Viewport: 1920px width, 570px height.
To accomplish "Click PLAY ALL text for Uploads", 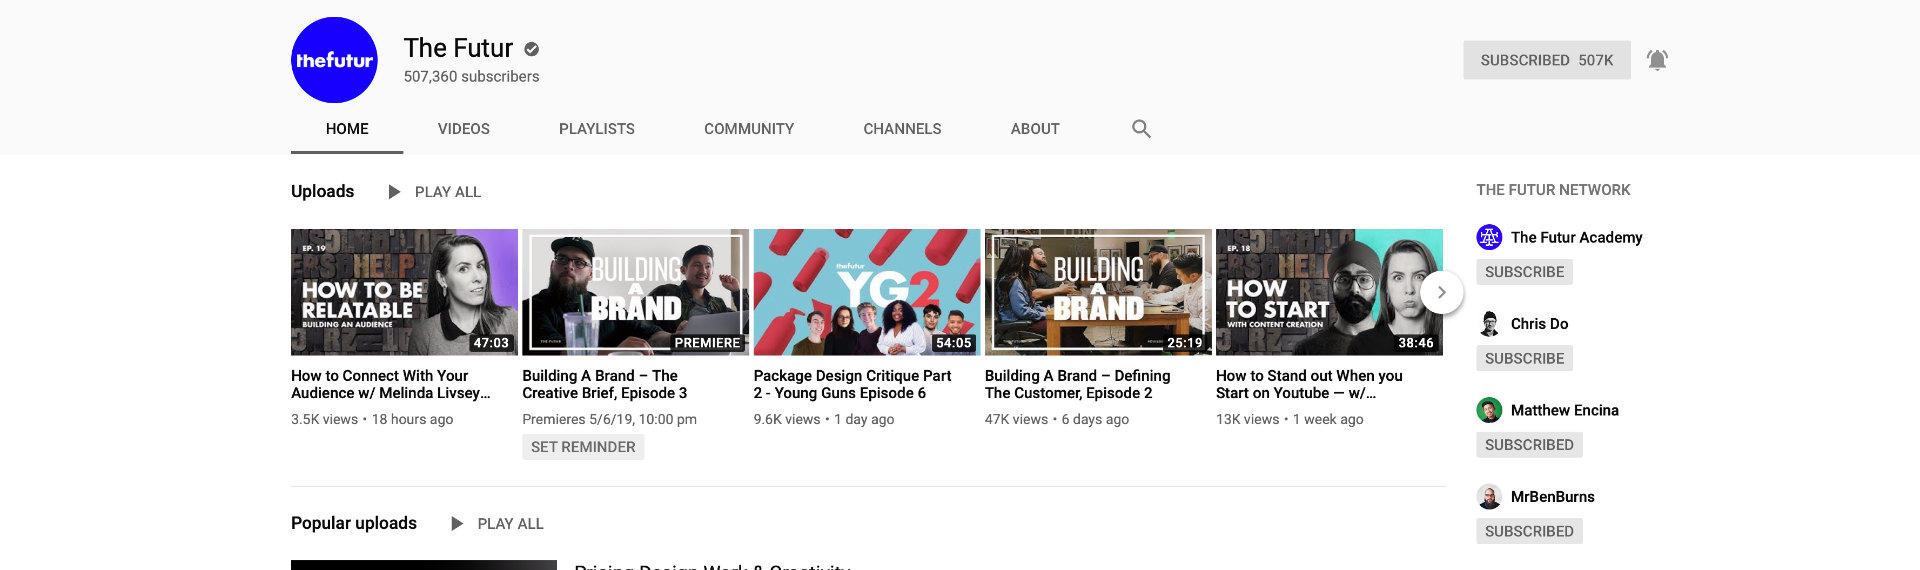I will pos(448,192).
